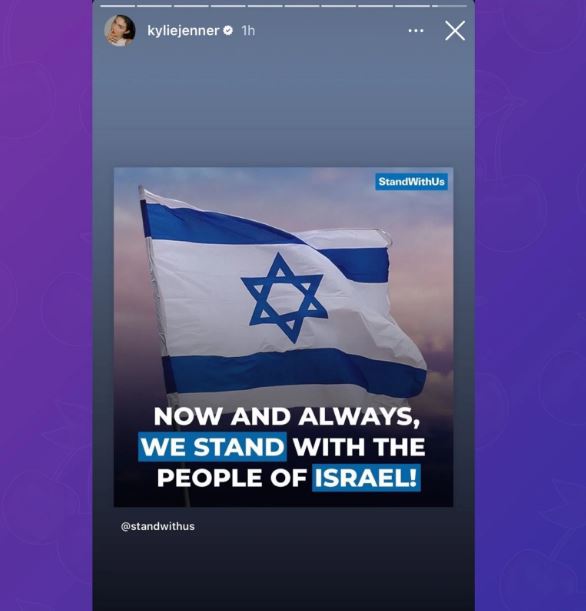This screenshot has width=586, height=611.
Task: Jump to the second story progress segment
Action: pyautogui.click(x=154, y=6)
